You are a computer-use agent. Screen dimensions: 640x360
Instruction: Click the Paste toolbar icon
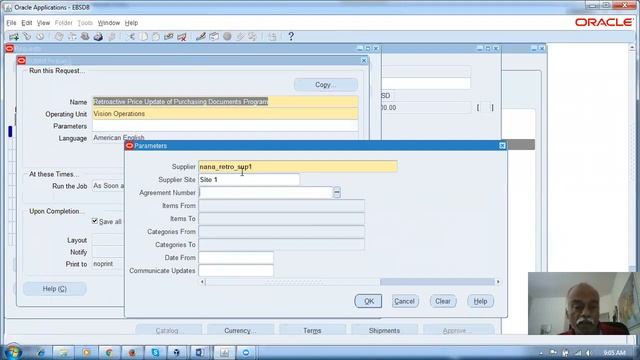[156, 37]
